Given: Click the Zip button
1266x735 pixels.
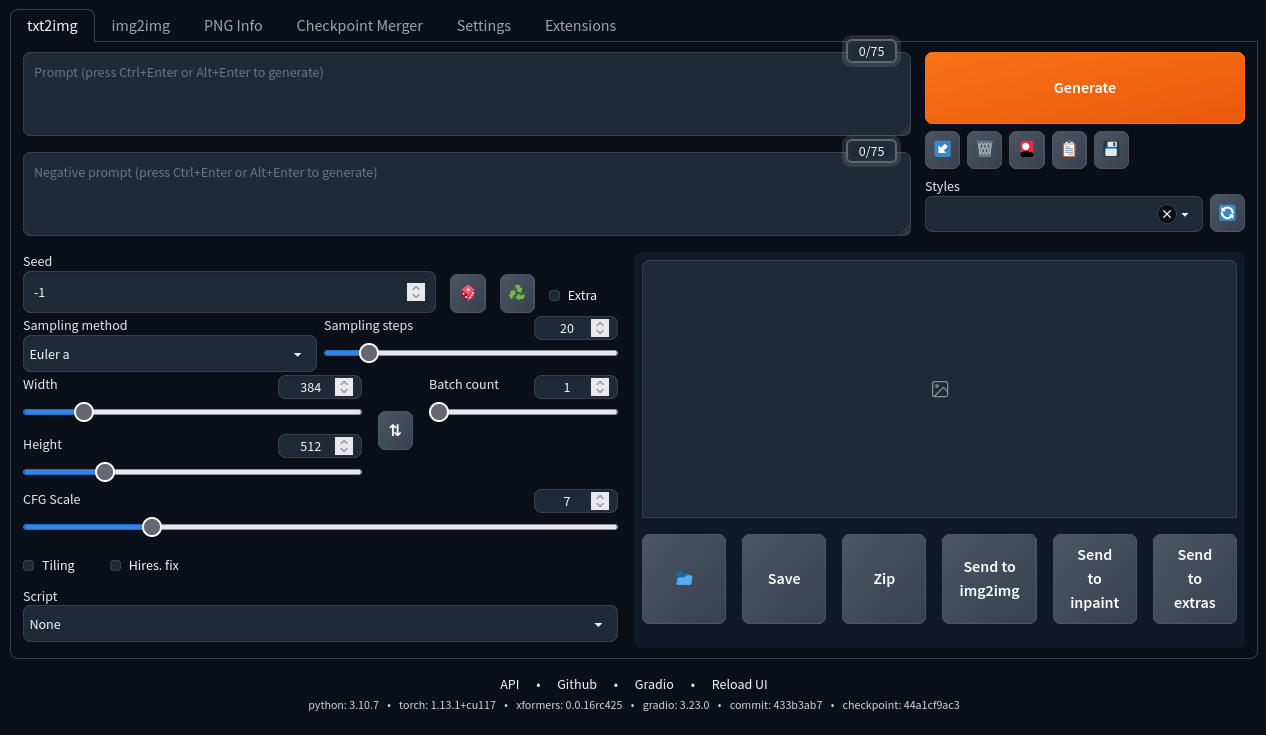Looking at the screenshot, I should pyautogui.click(x=884, y=579).
